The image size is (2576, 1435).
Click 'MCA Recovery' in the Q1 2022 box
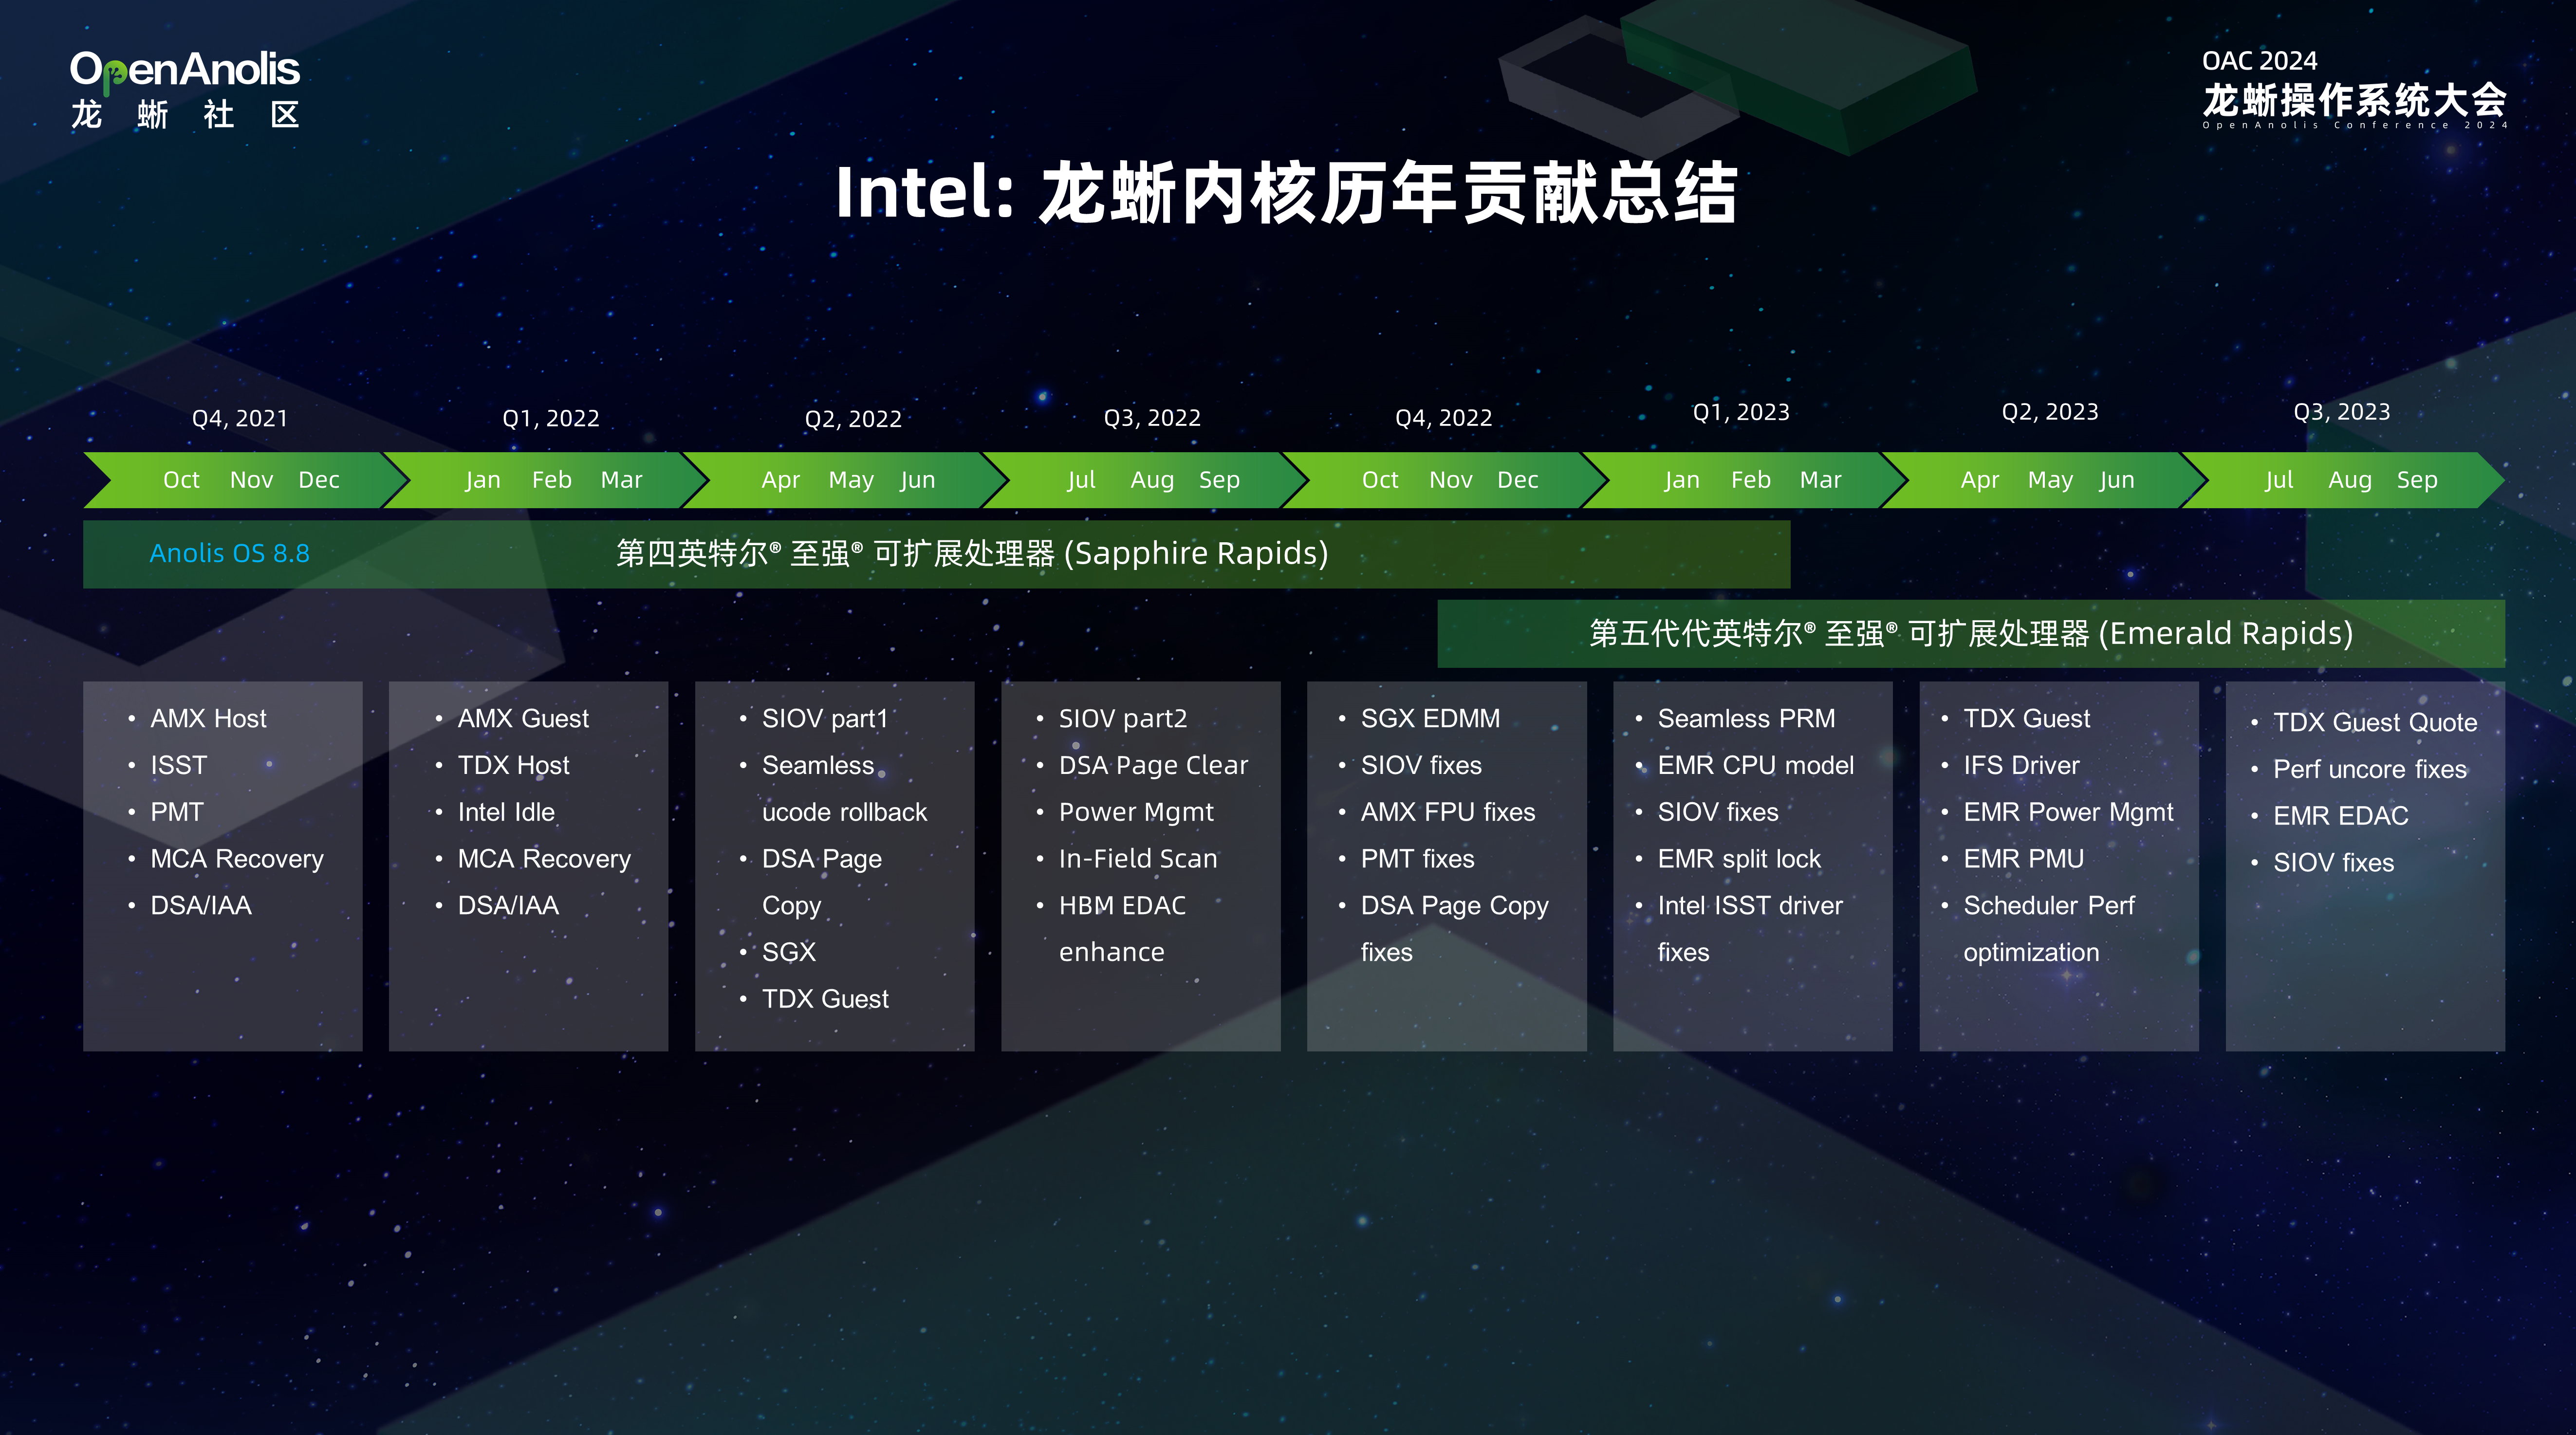coord(544,859)
